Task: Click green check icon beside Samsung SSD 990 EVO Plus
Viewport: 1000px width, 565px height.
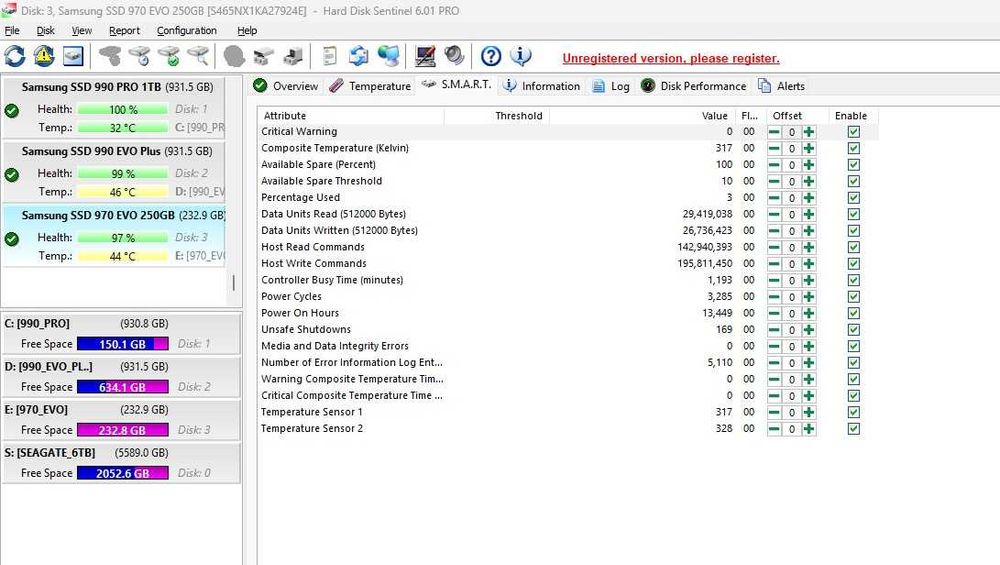Action: coord(11,175)
